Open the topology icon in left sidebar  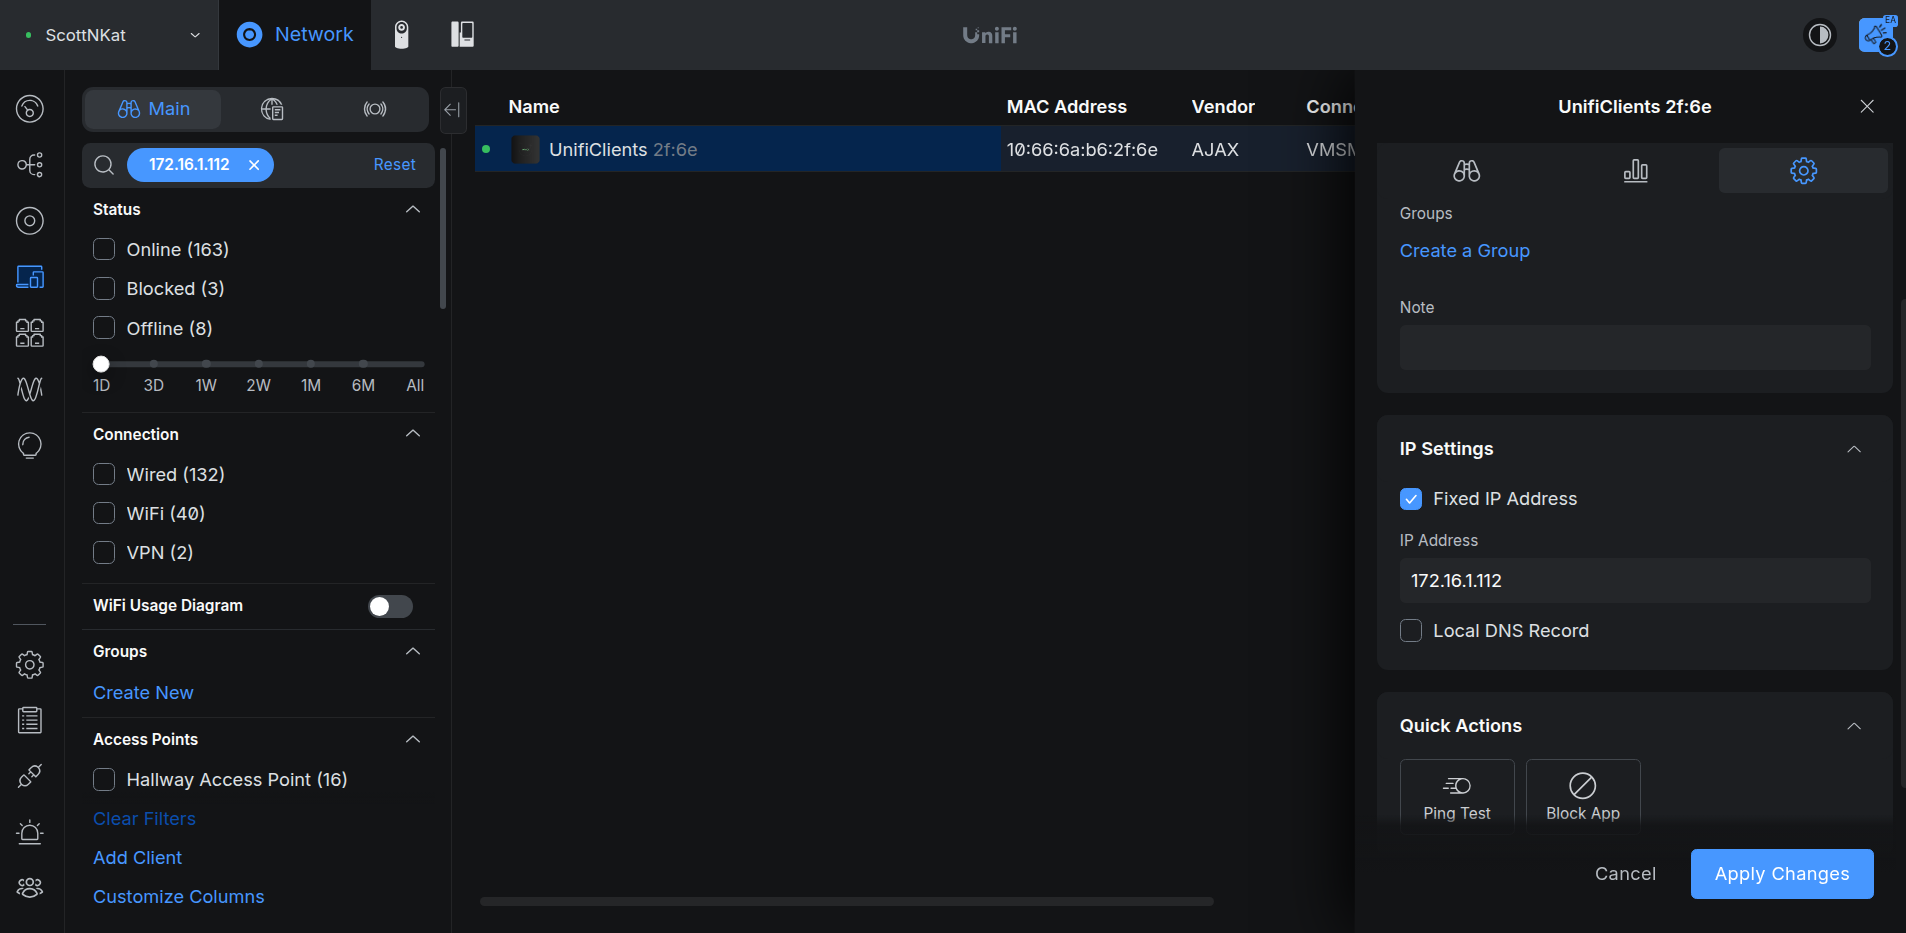pos(30,164)
